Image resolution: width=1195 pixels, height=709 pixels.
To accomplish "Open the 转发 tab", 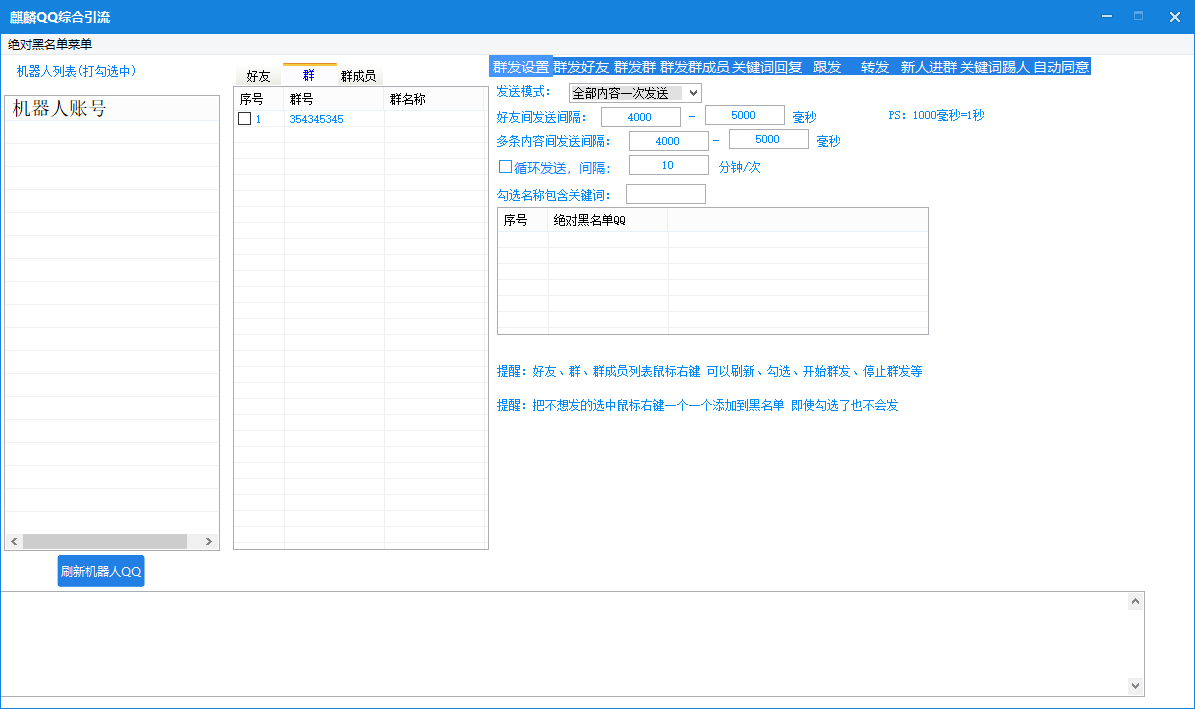I will [875, 67].
